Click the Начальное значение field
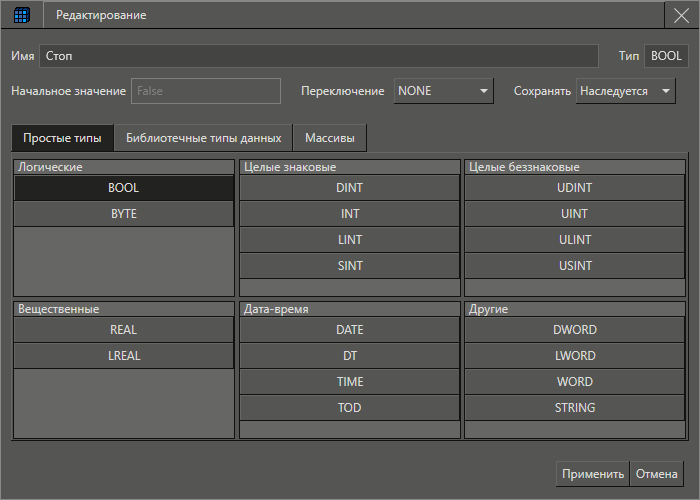Viewport: 700px width, 500px height. tap(206, 91)
